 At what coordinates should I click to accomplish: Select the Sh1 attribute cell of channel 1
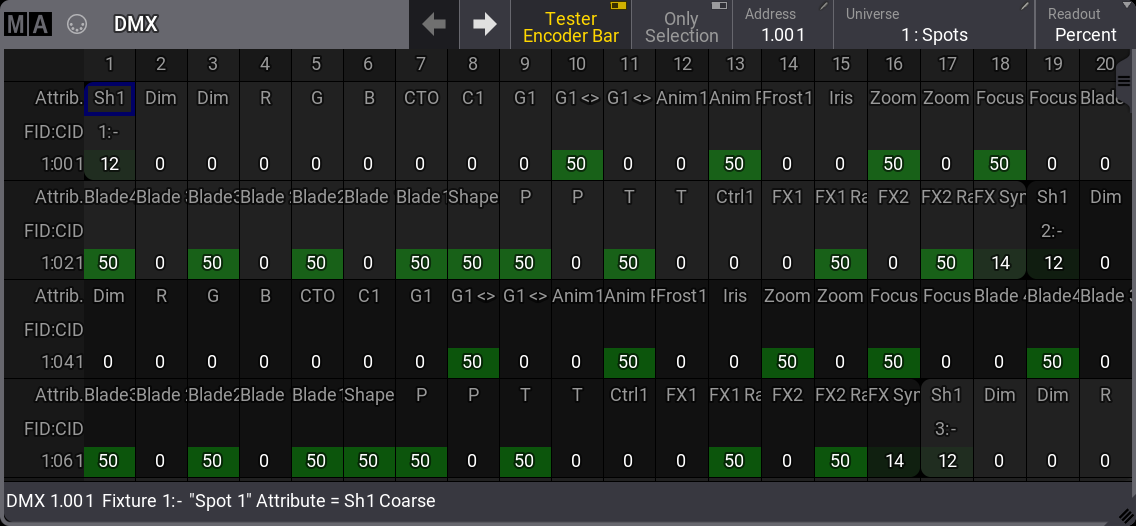108,98
